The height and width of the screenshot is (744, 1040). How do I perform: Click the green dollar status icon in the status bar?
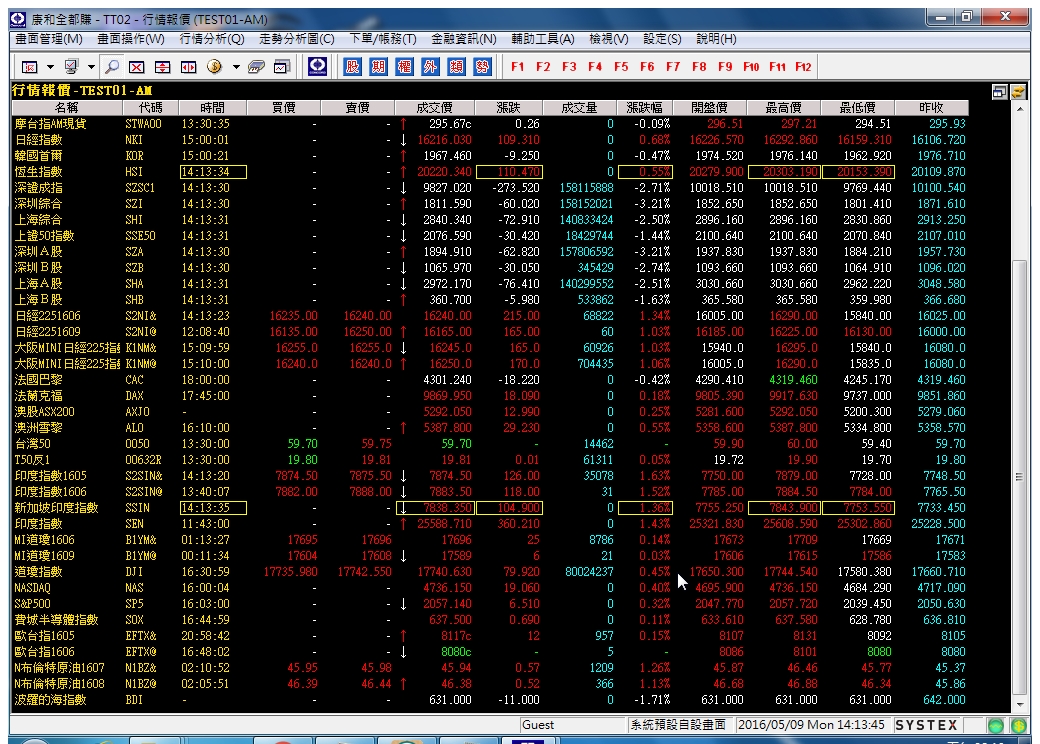[1019, 725]
